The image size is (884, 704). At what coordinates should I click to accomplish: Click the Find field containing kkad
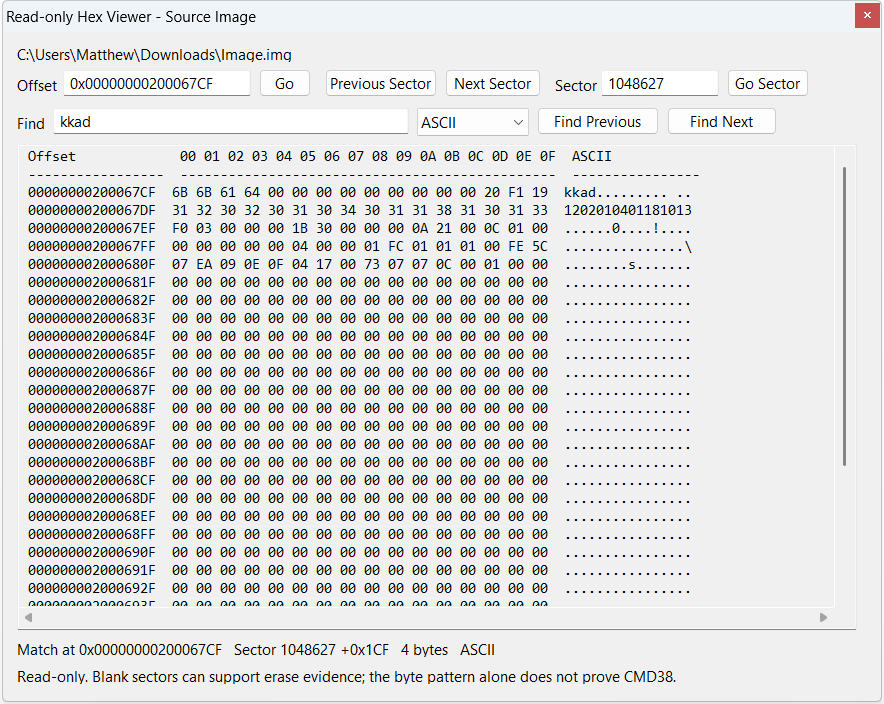point(231,122)
